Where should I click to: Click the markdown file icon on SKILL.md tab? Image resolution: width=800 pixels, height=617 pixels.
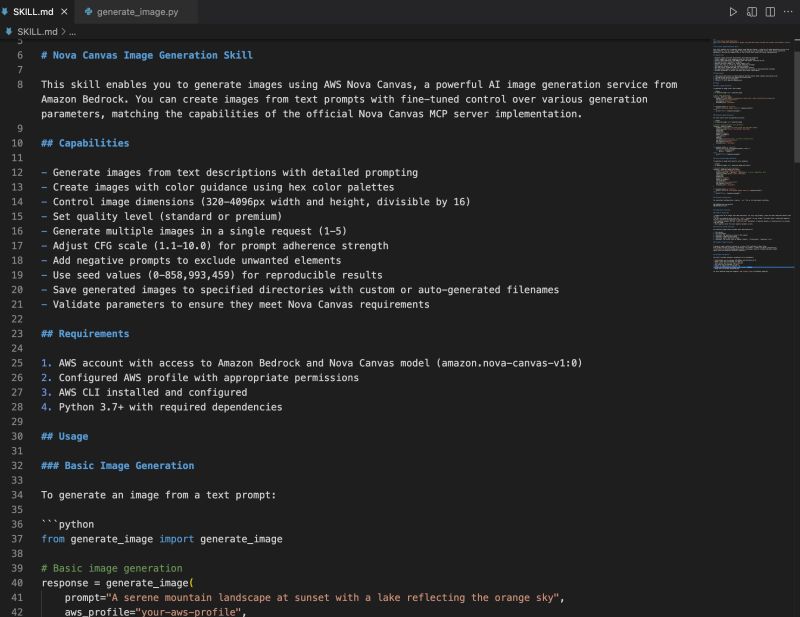coord(5,12)
